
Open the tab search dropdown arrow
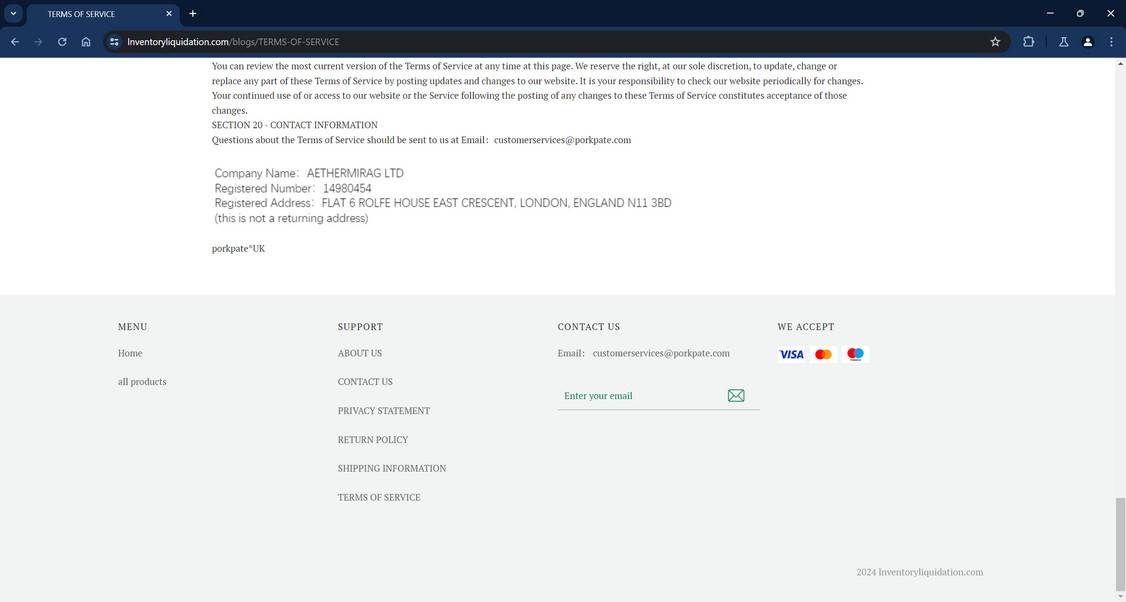(x=13, y=14)
